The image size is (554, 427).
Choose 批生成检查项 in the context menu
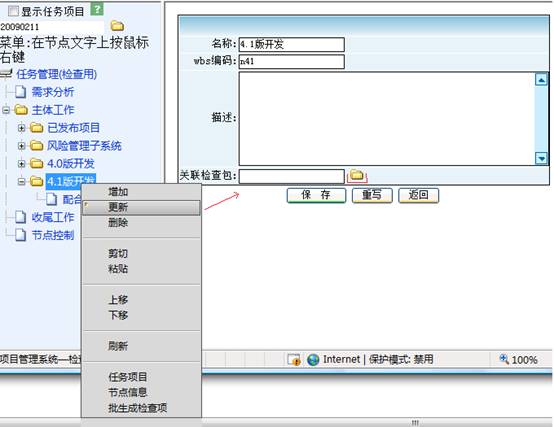click(x=138, y=408)
